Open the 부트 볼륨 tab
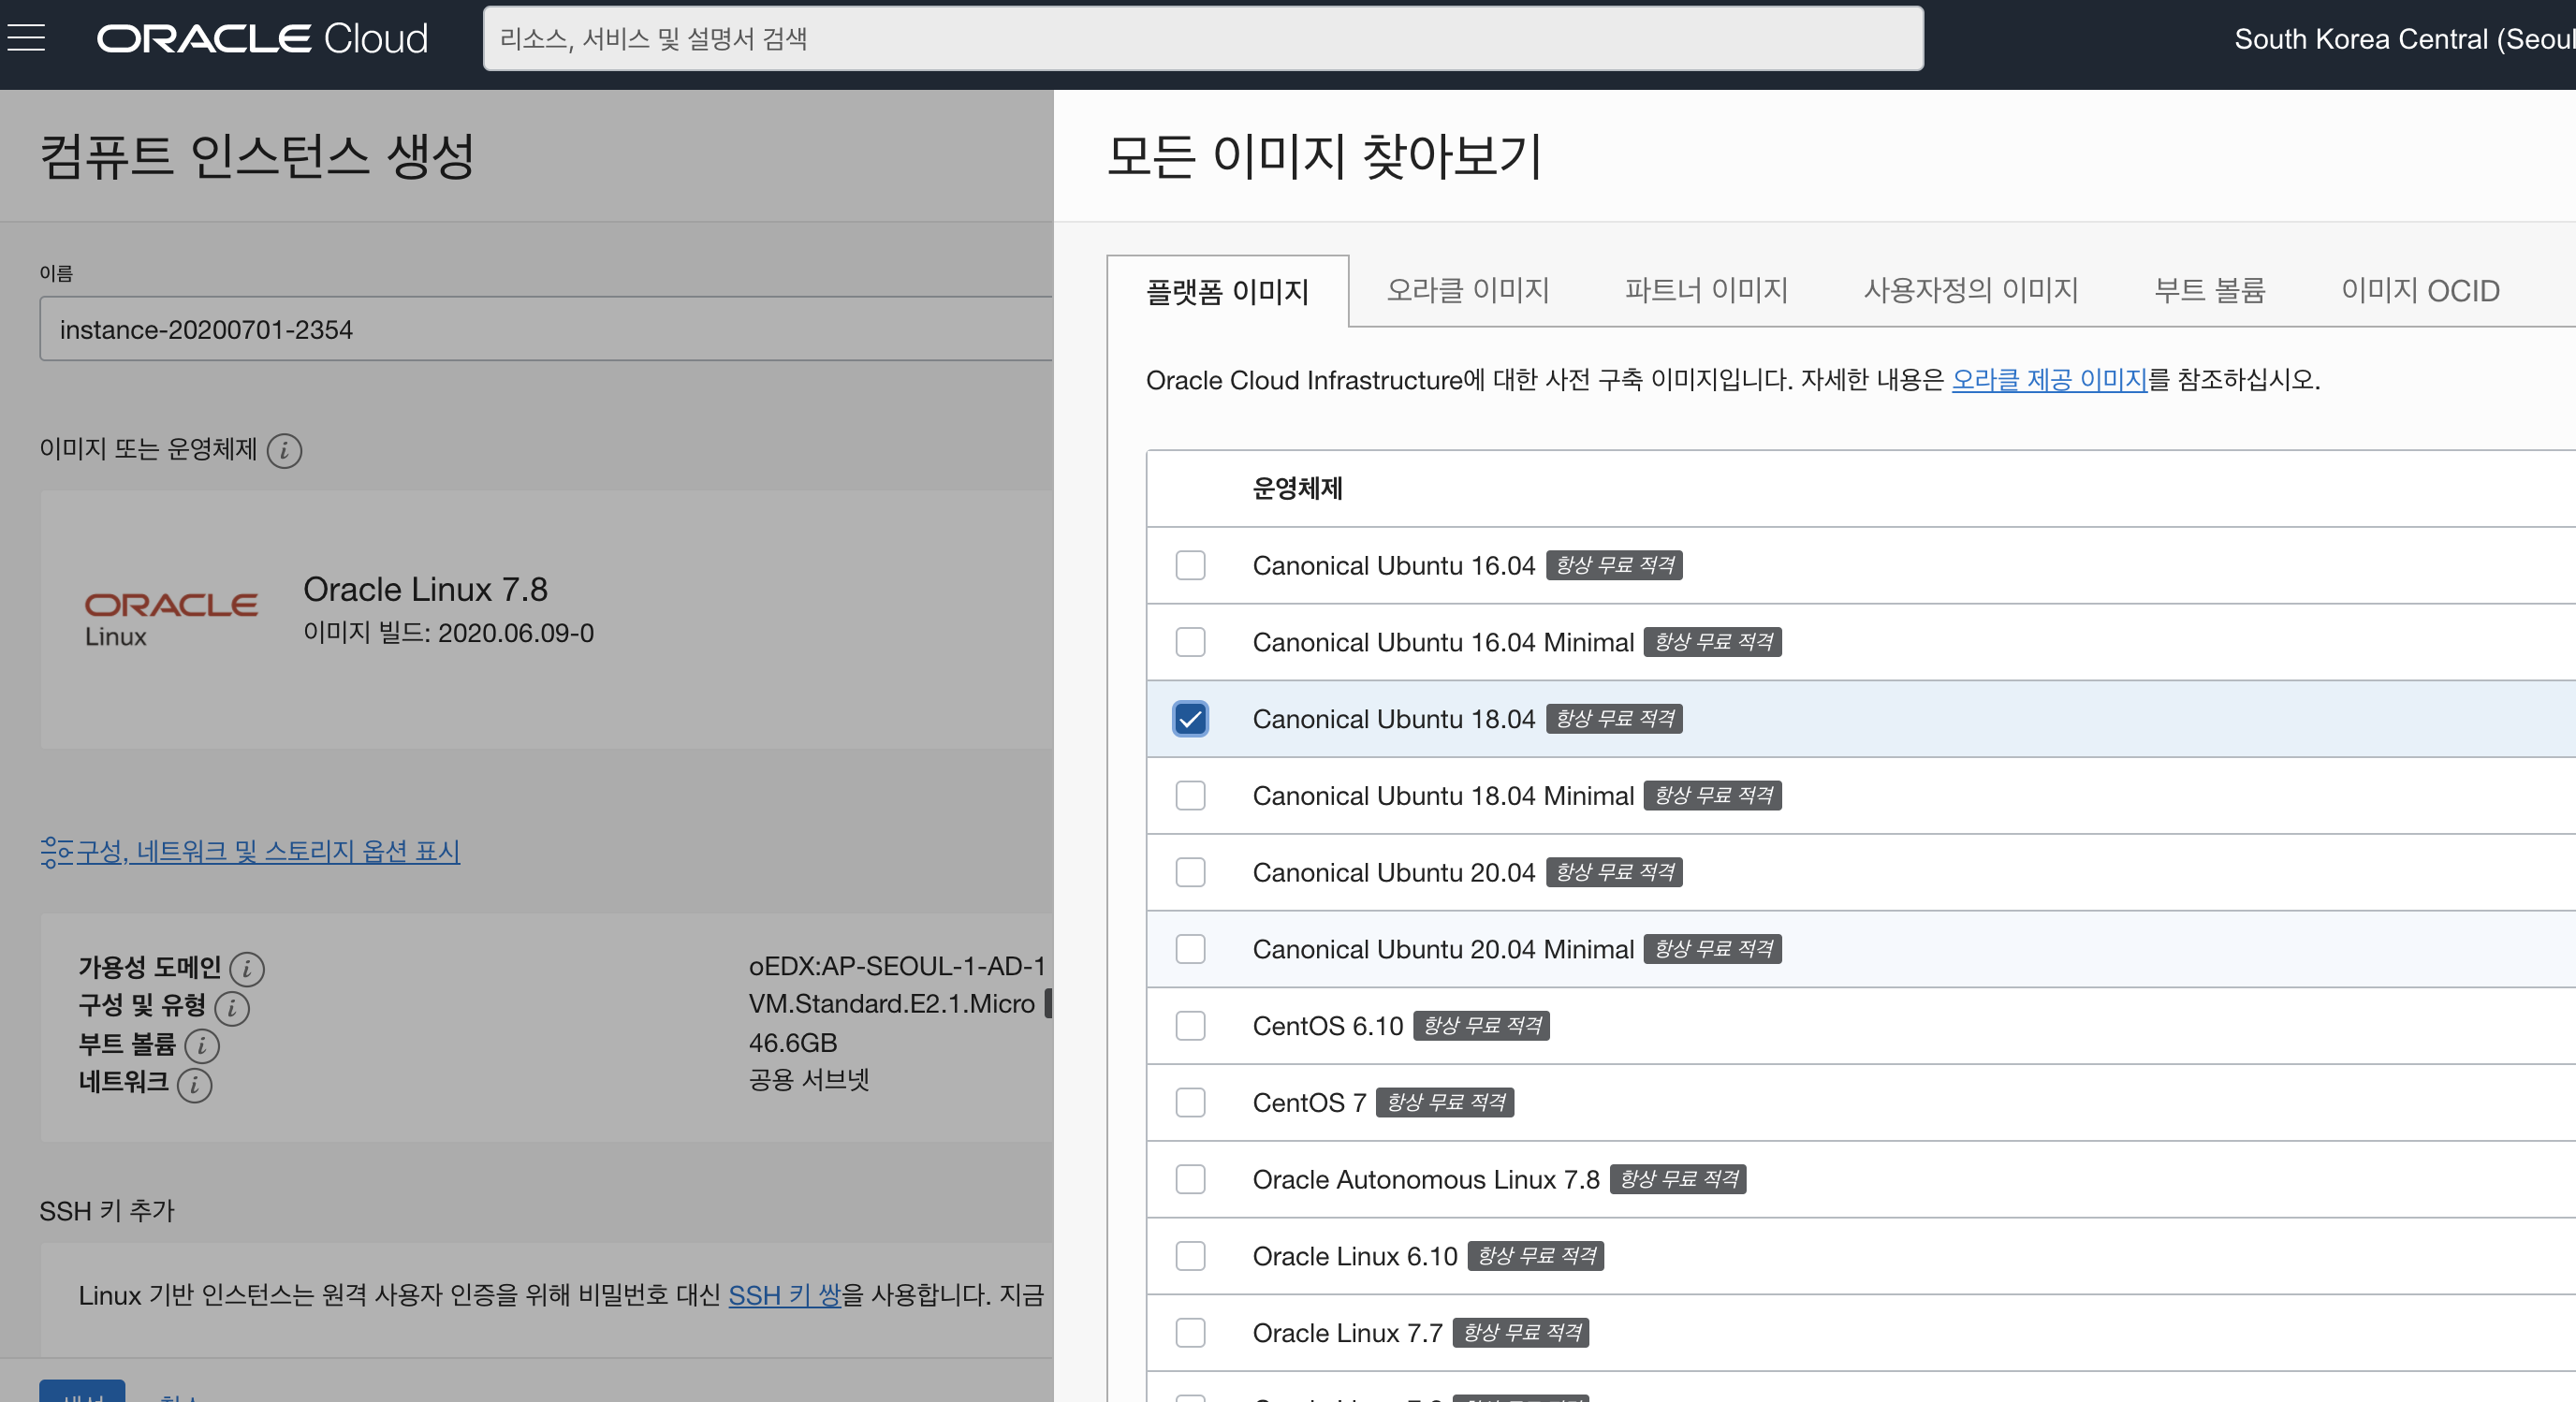 click(2209, 290)
